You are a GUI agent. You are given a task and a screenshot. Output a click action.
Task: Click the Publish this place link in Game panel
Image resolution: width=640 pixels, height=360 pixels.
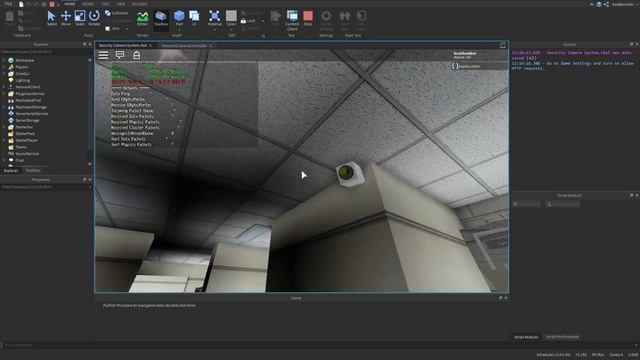pyautogui.click(x=149, y=305)
